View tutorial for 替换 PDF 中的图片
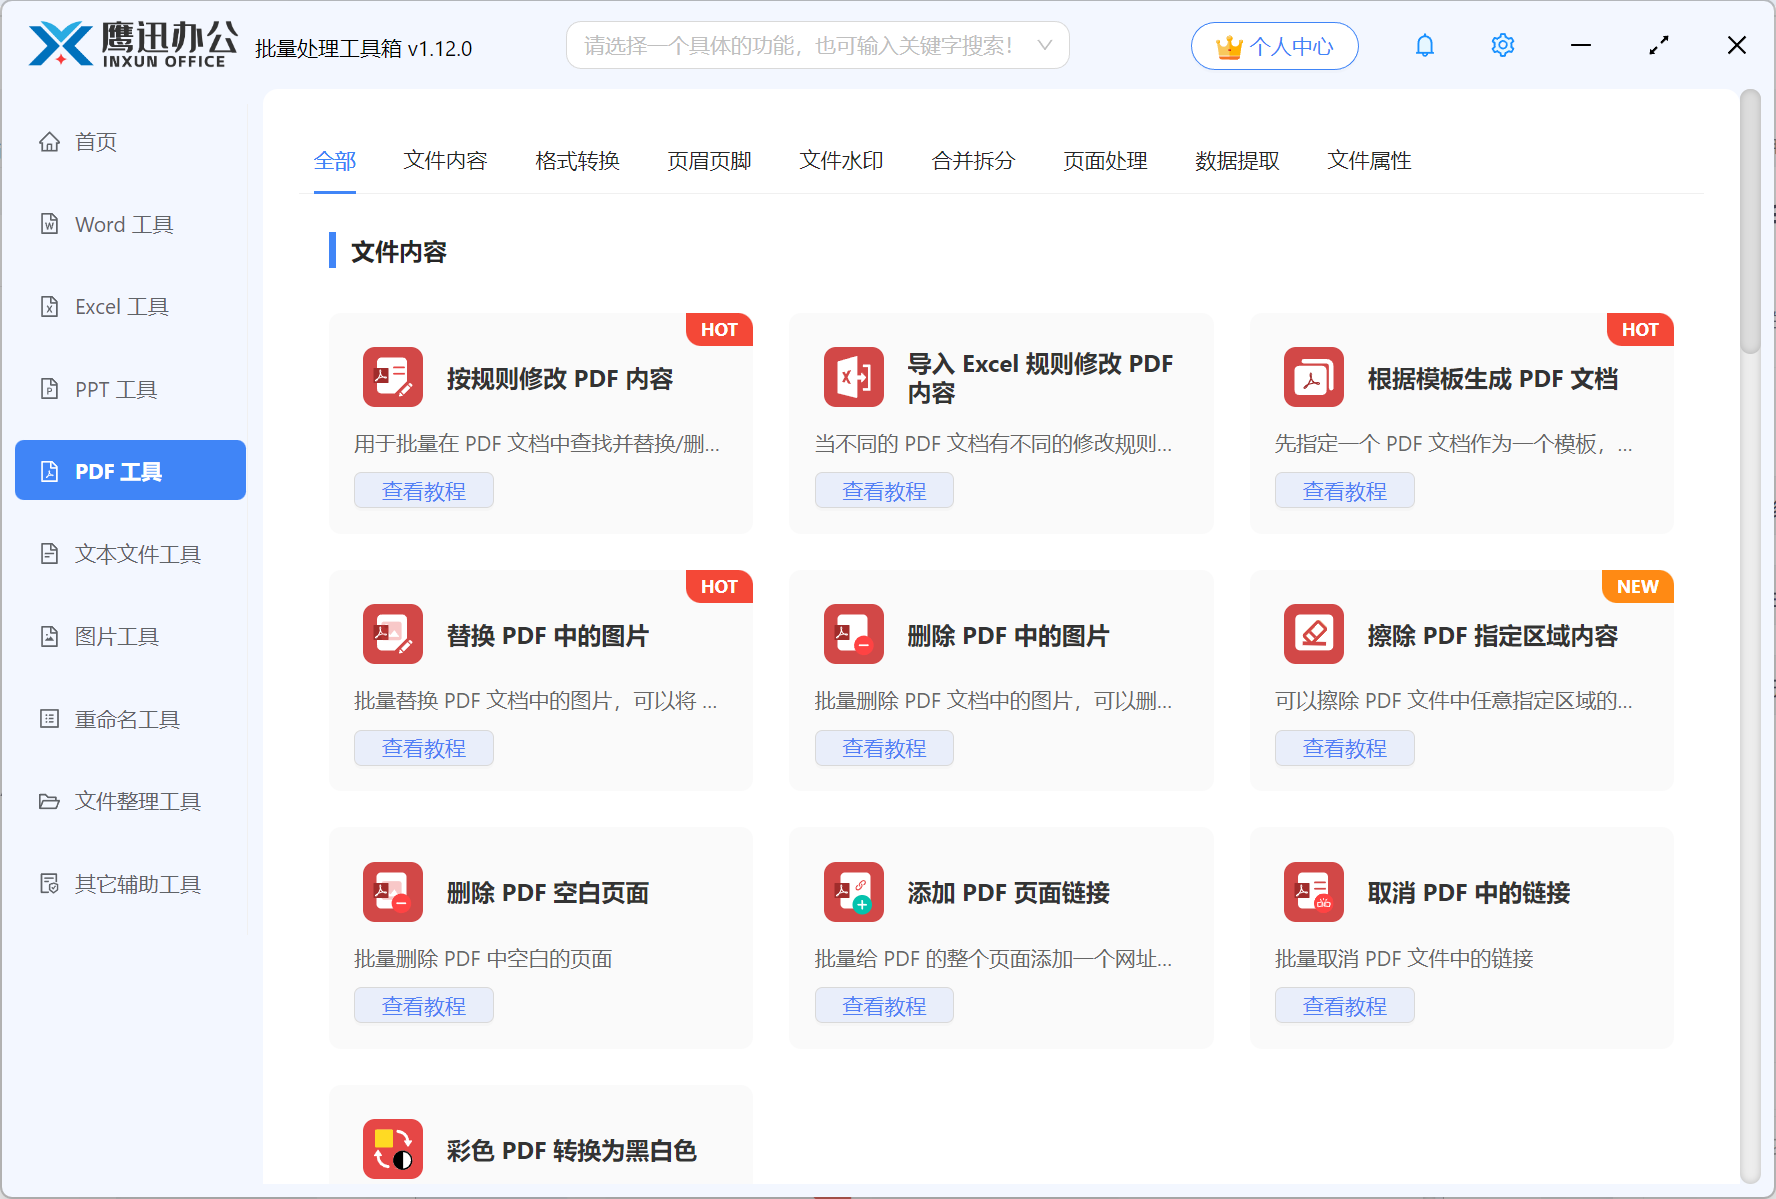The width and height of the screenshot is (1776, 1199). click(x=424, y=748)
